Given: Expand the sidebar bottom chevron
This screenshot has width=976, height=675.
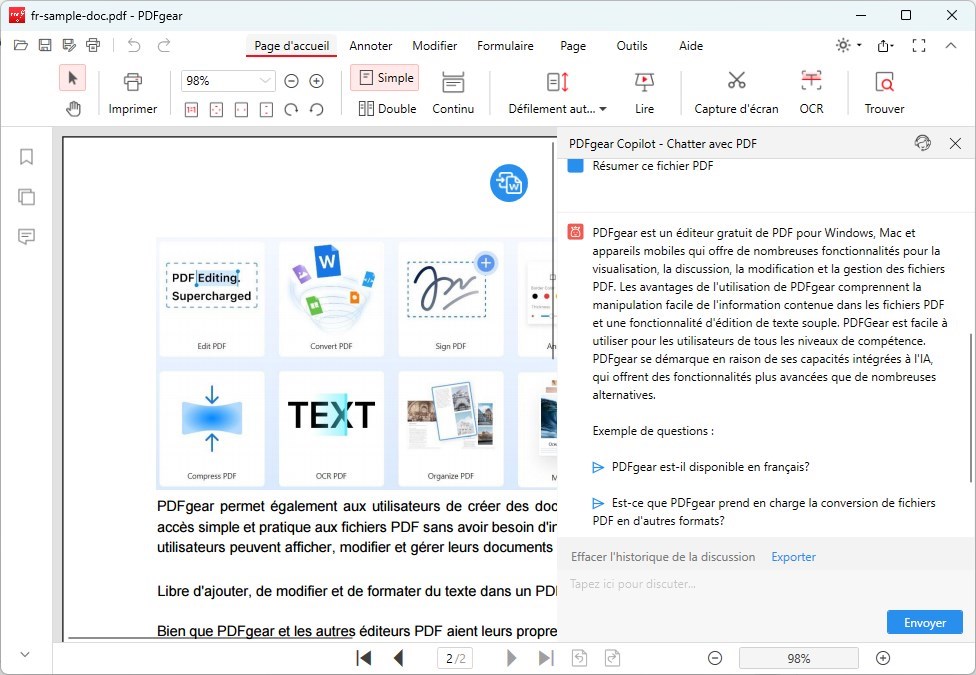Looking at the screenshot, I should click(x=25, y=654).
